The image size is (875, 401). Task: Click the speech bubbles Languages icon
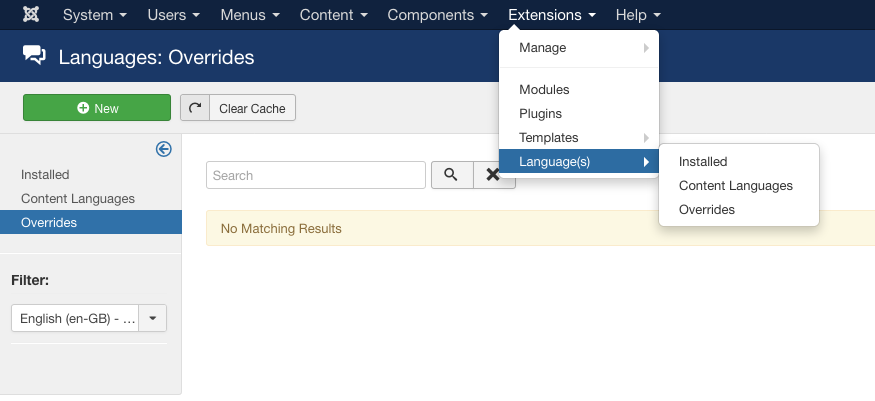point(34,55)
